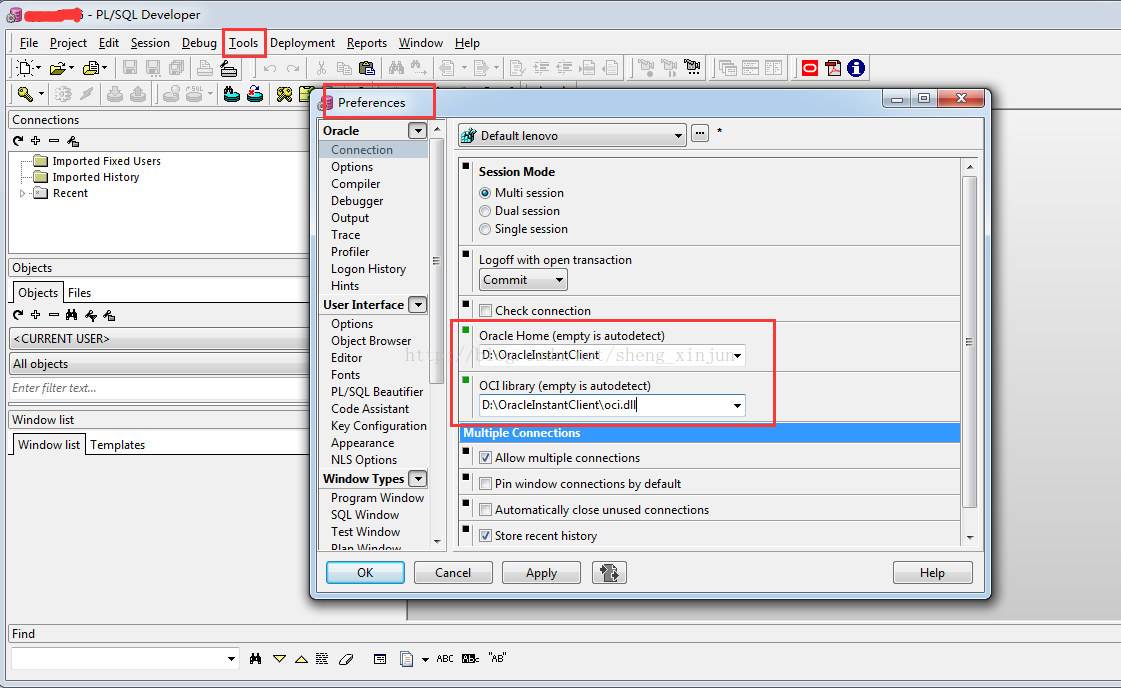
Task: Switch to the Templates tab
Action: (118, 445)
